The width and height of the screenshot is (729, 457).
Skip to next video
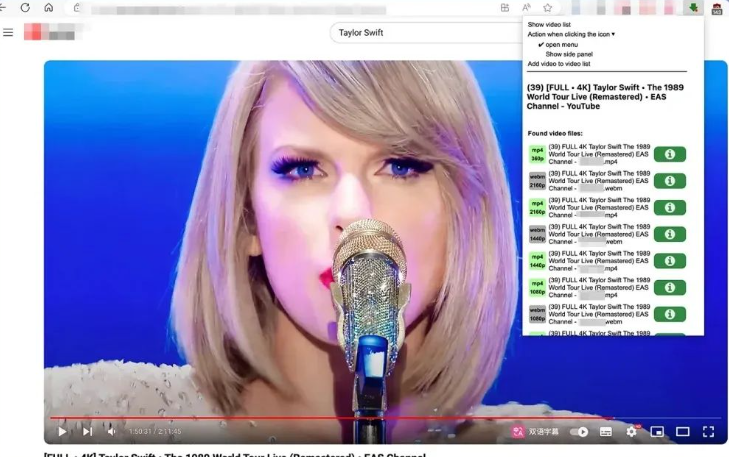coord(87,431)
